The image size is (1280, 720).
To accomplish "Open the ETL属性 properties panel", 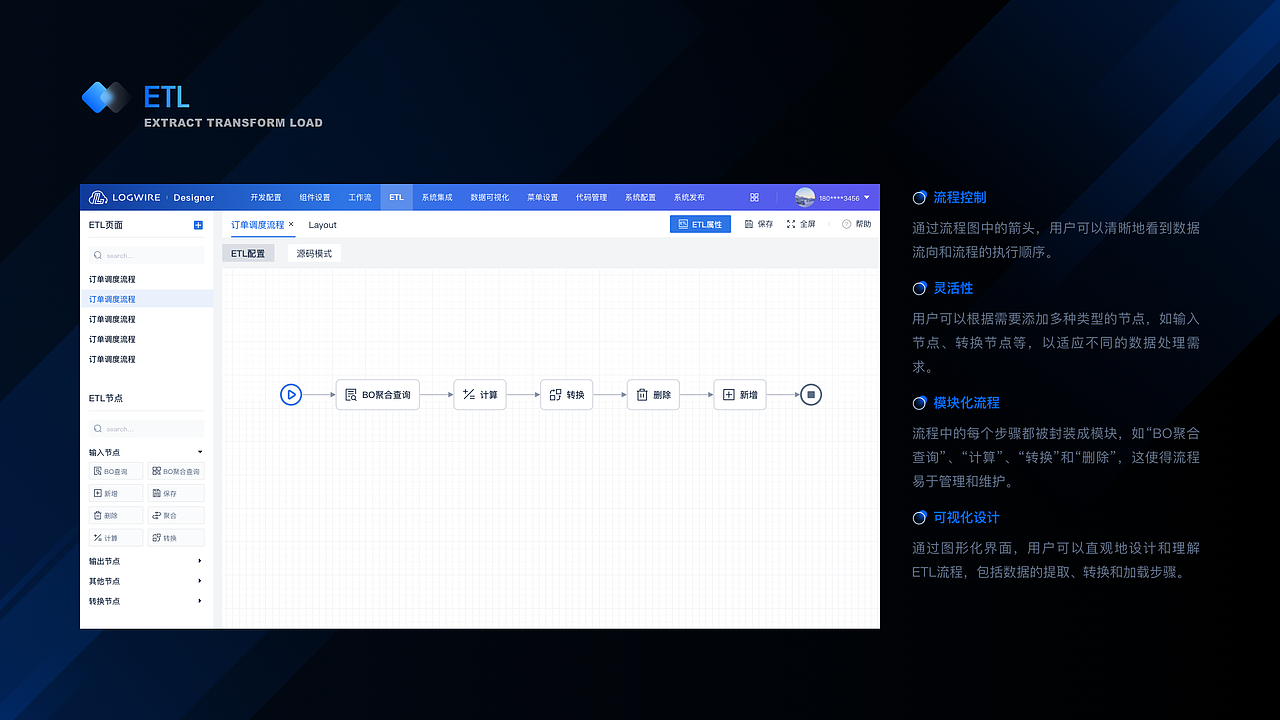I will click(x=700, y=225).
